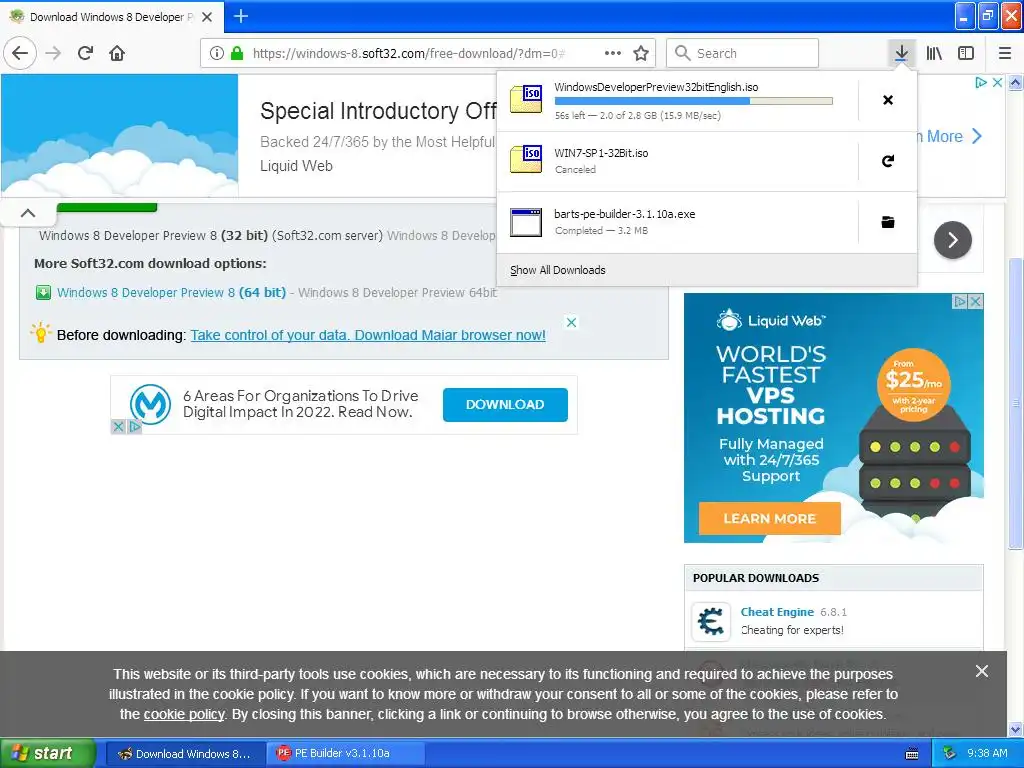Click the Liquid Web VPS hosting ad image

click(x=833, y=418)
